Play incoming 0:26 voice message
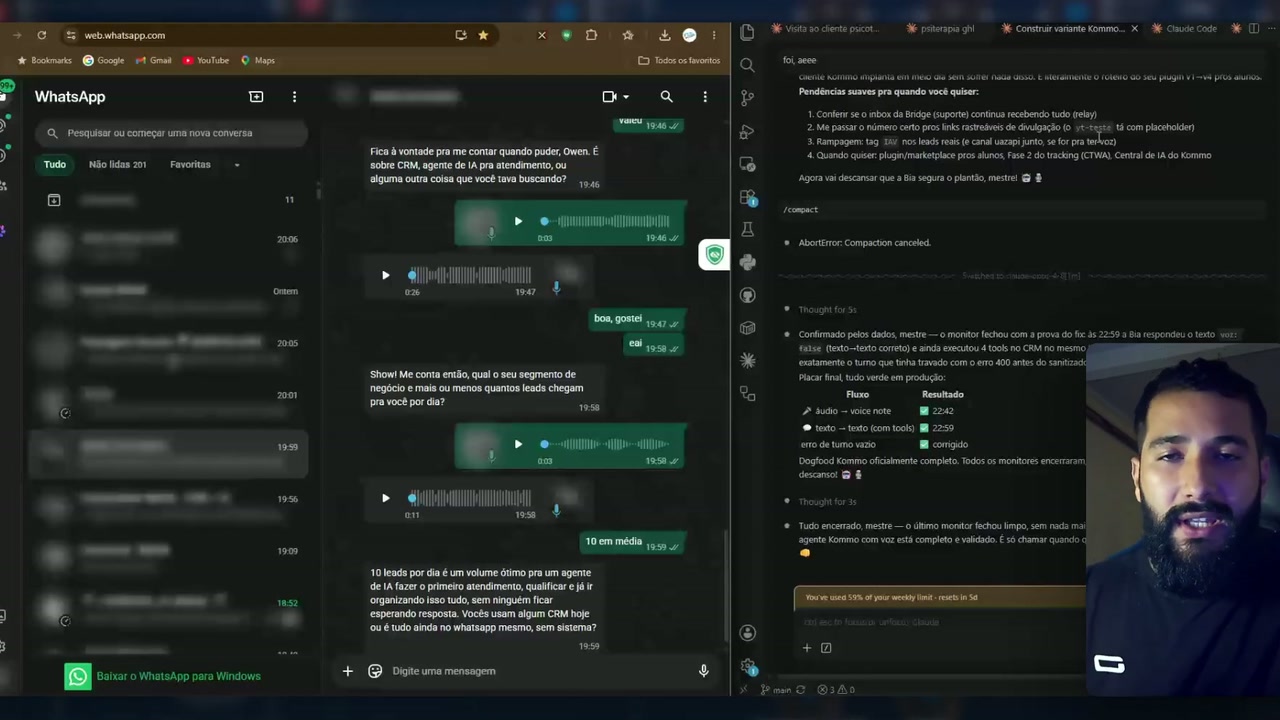1280x720 pixels. click(385, 275)
